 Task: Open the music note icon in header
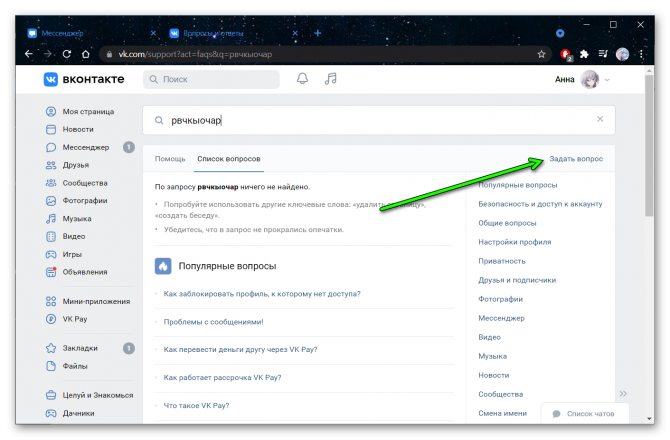coord(330,79)
